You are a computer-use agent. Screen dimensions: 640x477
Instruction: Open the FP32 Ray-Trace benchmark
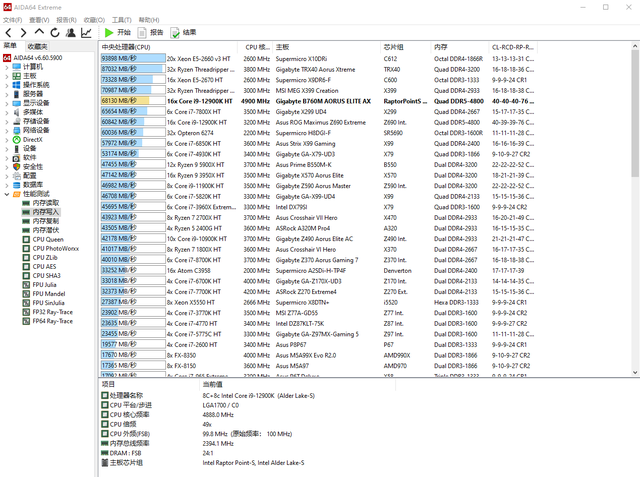pos(48,312)
